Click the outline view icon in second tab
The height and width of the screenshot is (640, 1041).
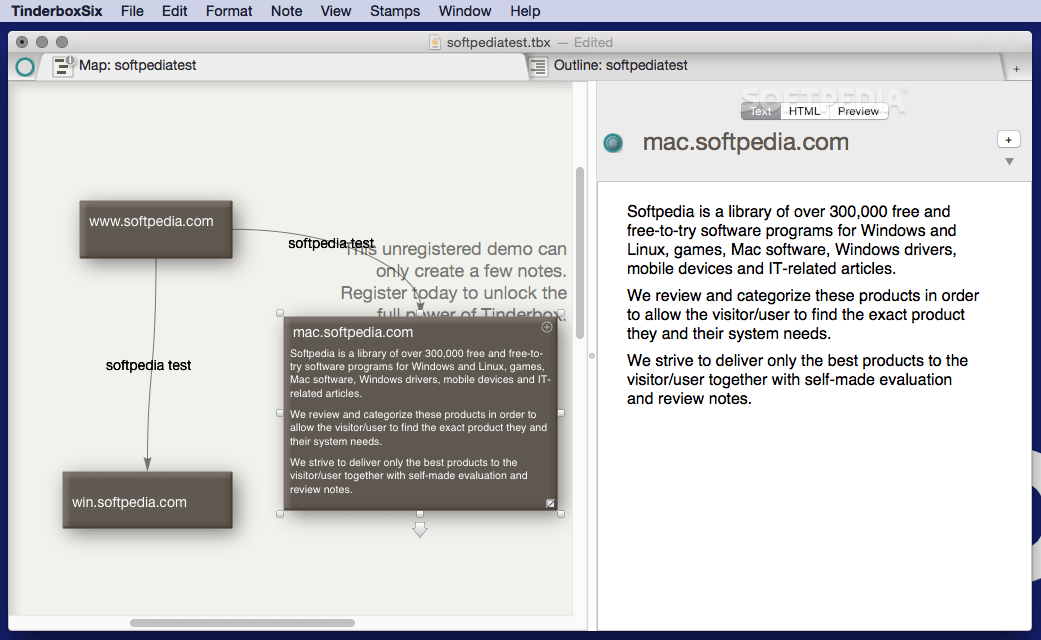[x=538, y=66]
